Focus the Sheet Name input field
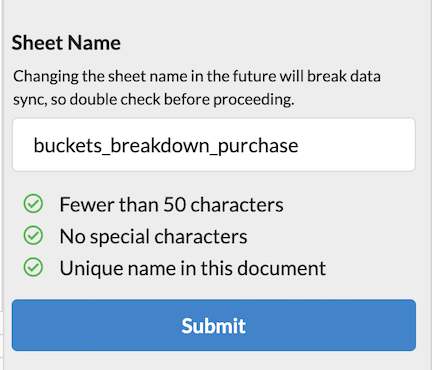 [x=214, y=144]
